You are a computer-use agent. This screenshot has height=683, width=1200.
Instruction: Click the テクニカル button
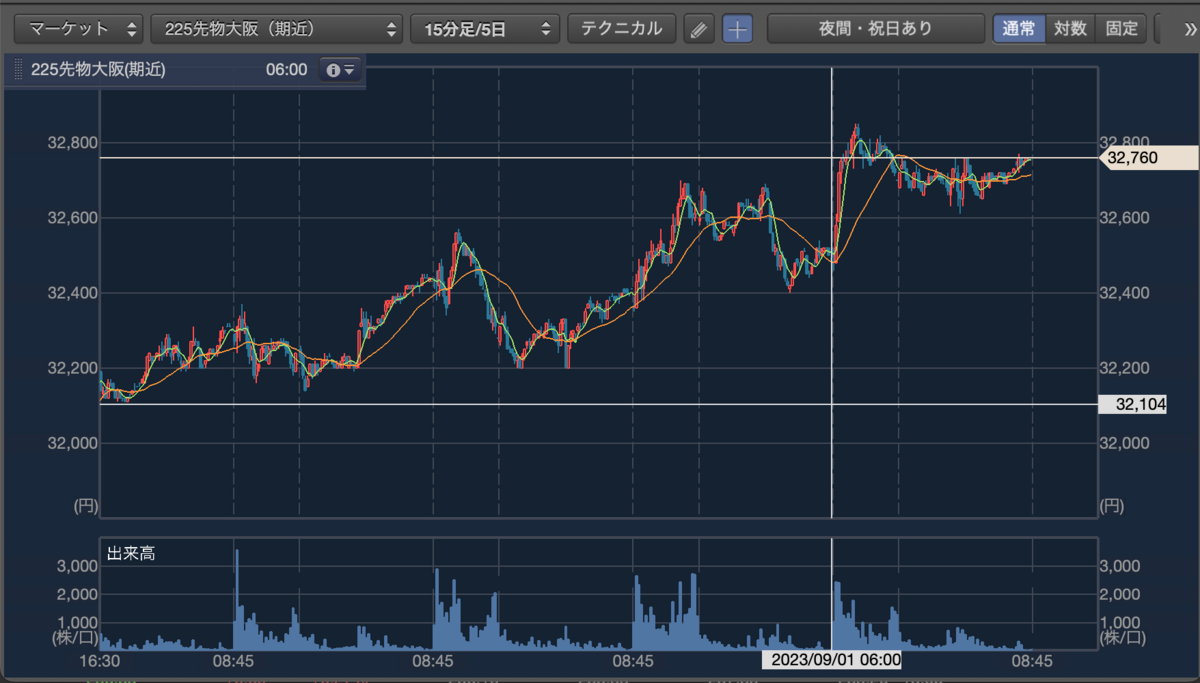[621, 28]
